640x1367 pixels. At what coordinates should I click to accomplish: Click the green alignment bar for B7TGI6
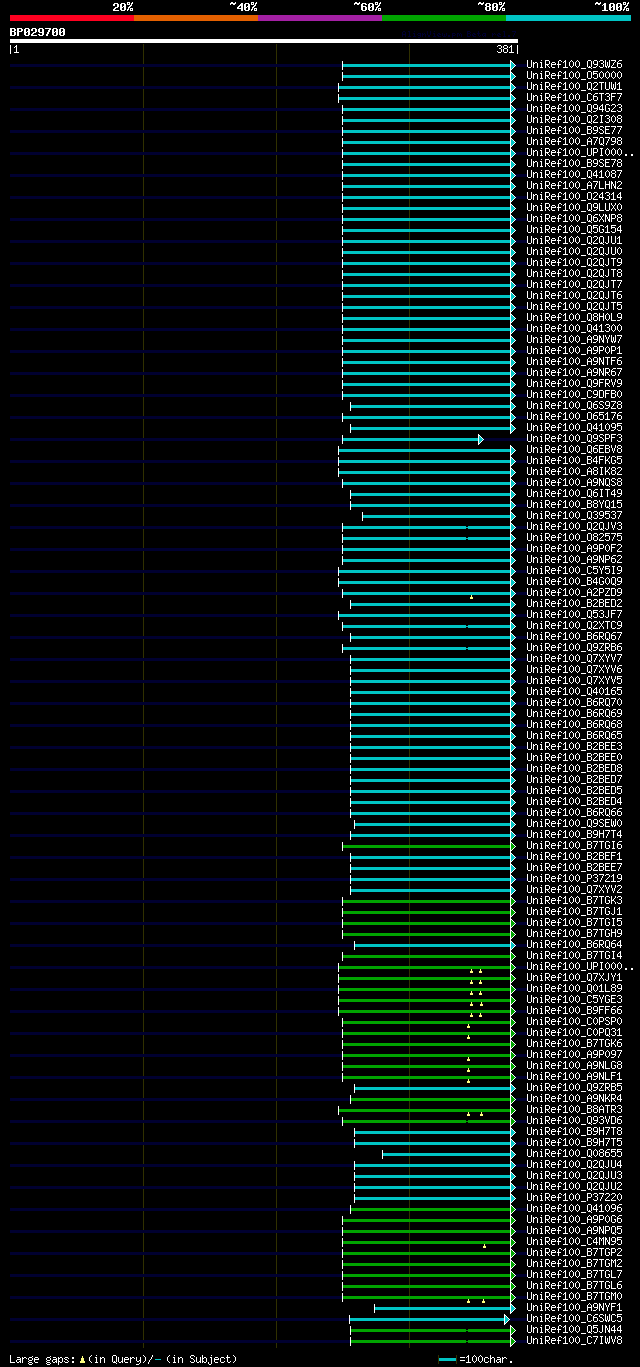click(x=429, y=846)
